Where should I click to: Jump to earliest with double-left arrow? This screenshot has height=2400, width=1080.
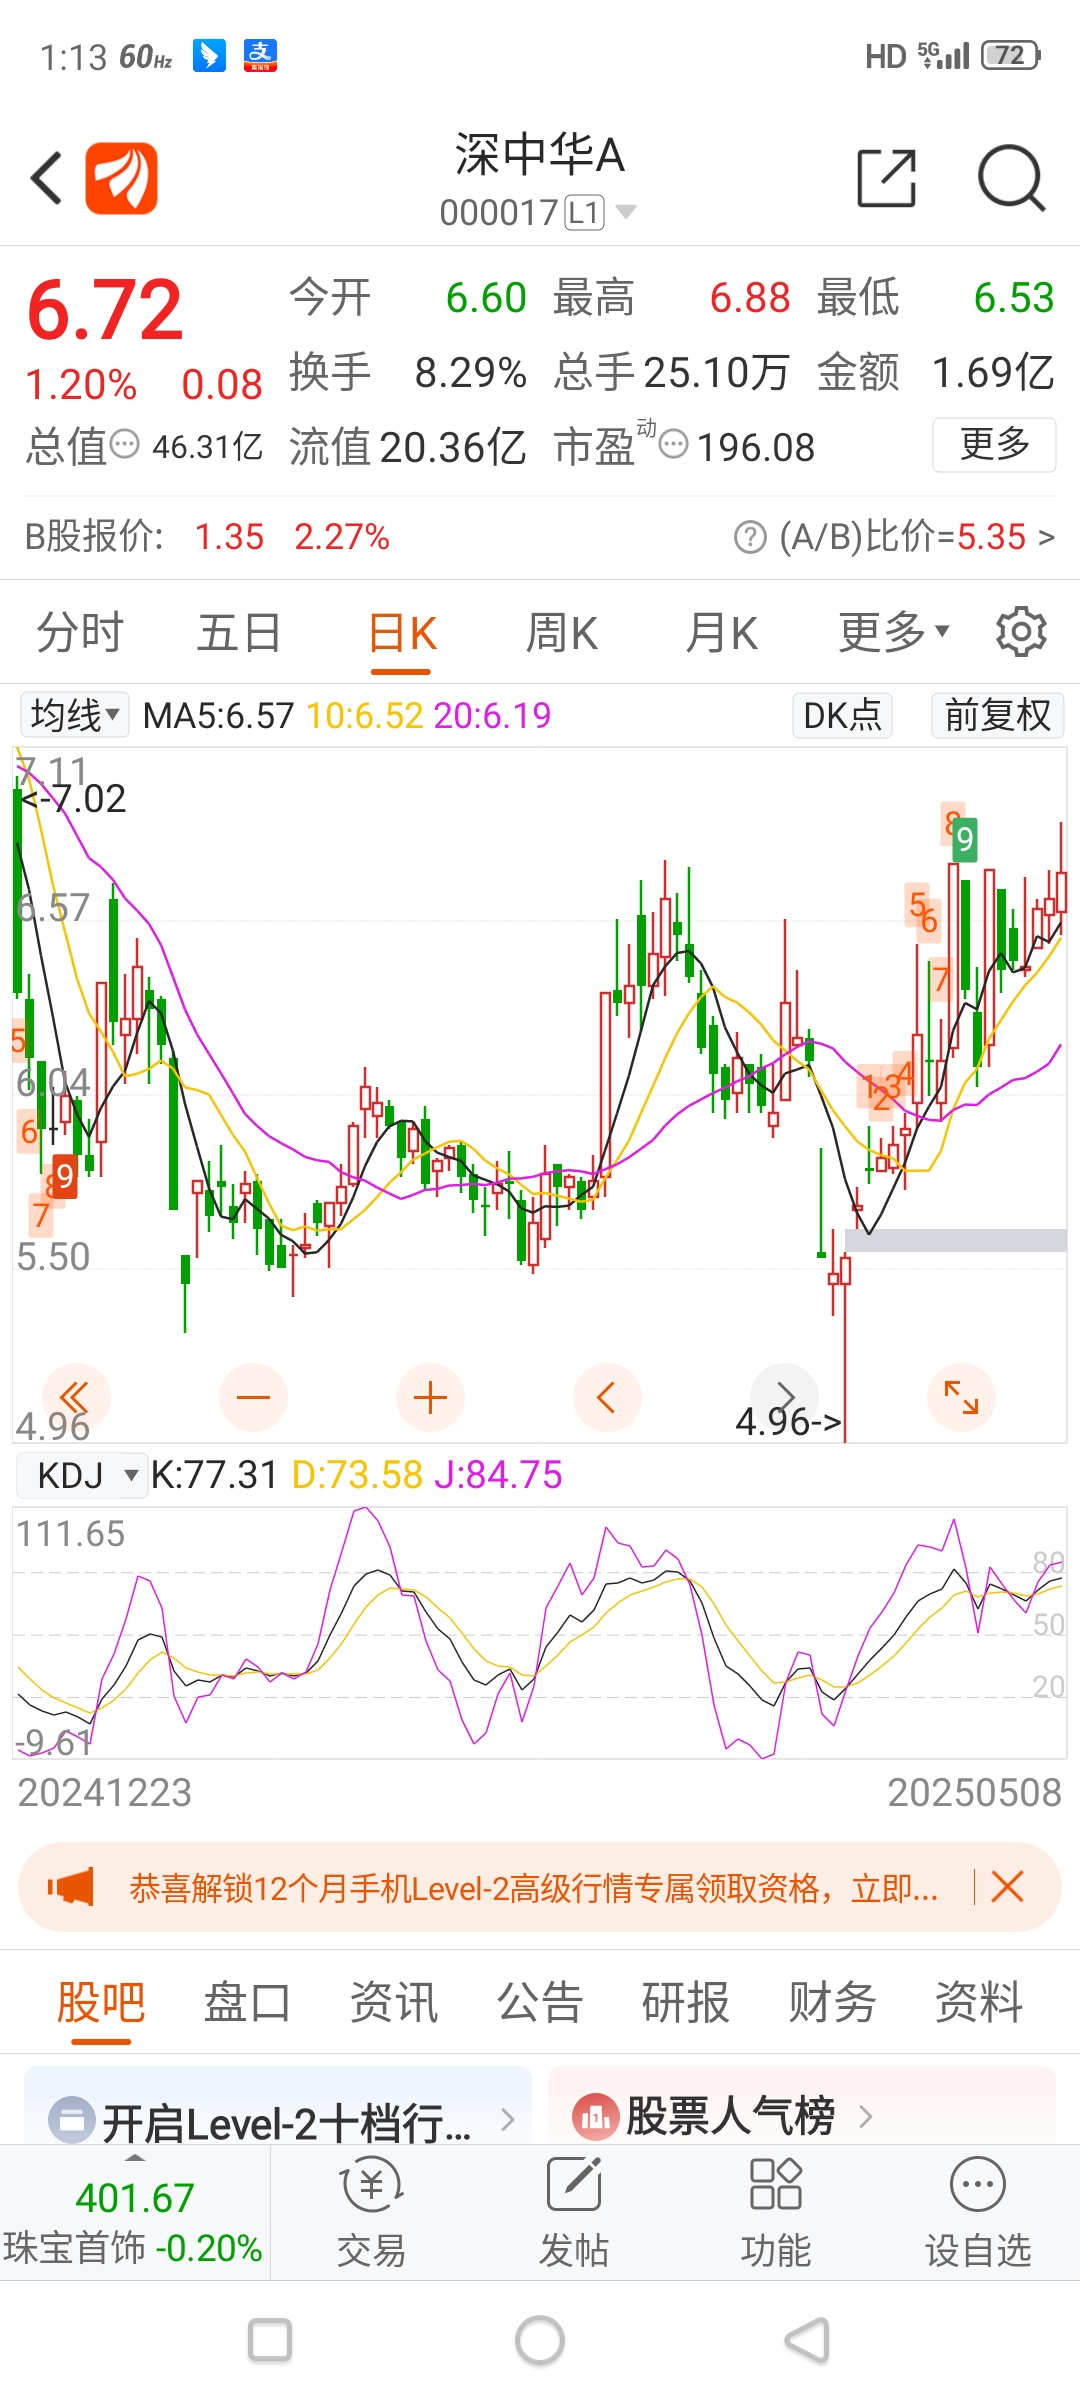pyautogui.click(x=76, y=1397)
